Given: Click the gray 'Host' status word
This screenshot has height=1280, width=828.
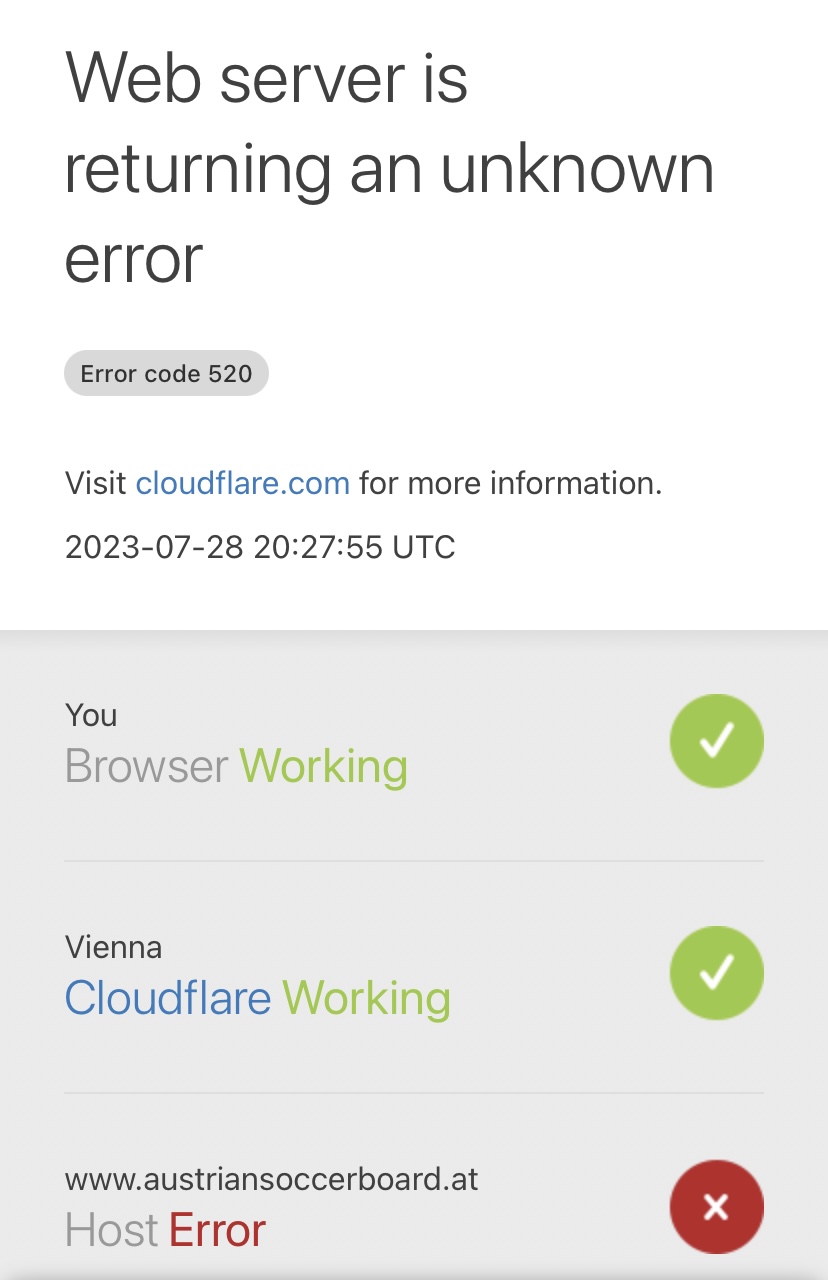Looking at the screenshot, I should 112,1230.
